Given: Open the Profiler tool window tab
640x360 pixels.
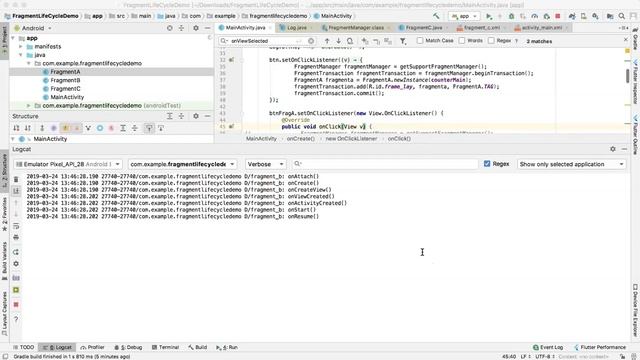Looking at the screenshot, I should (93, 347).
